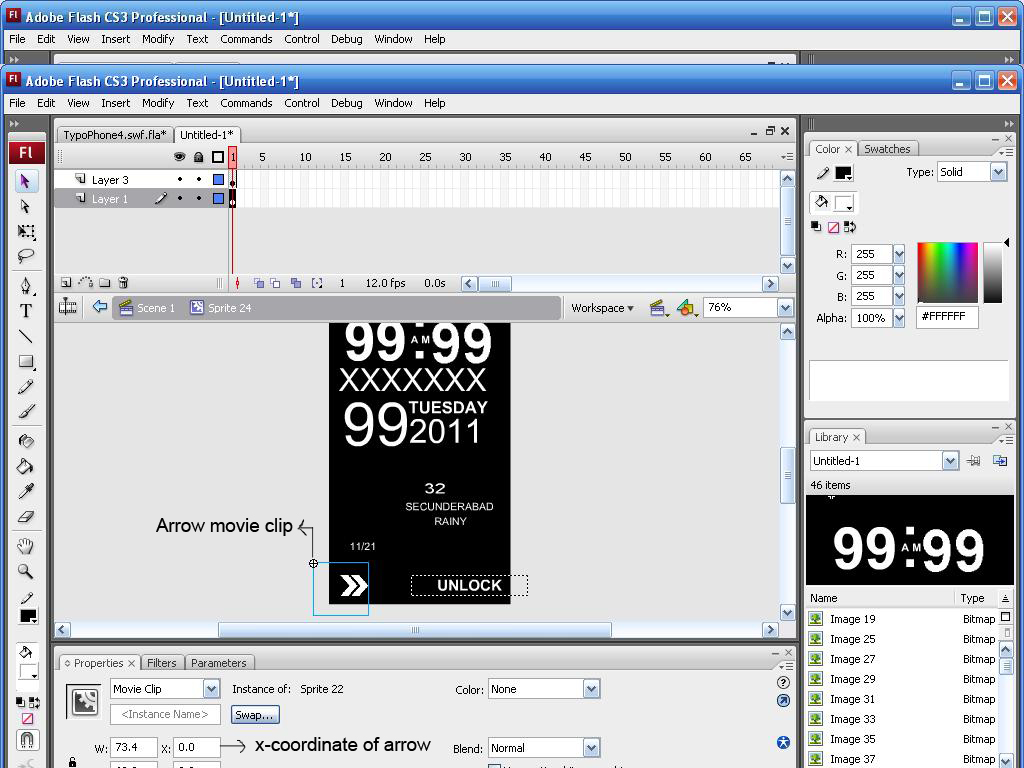Switch to the Filters tab

pyautogui.click(x=161, y=663)
